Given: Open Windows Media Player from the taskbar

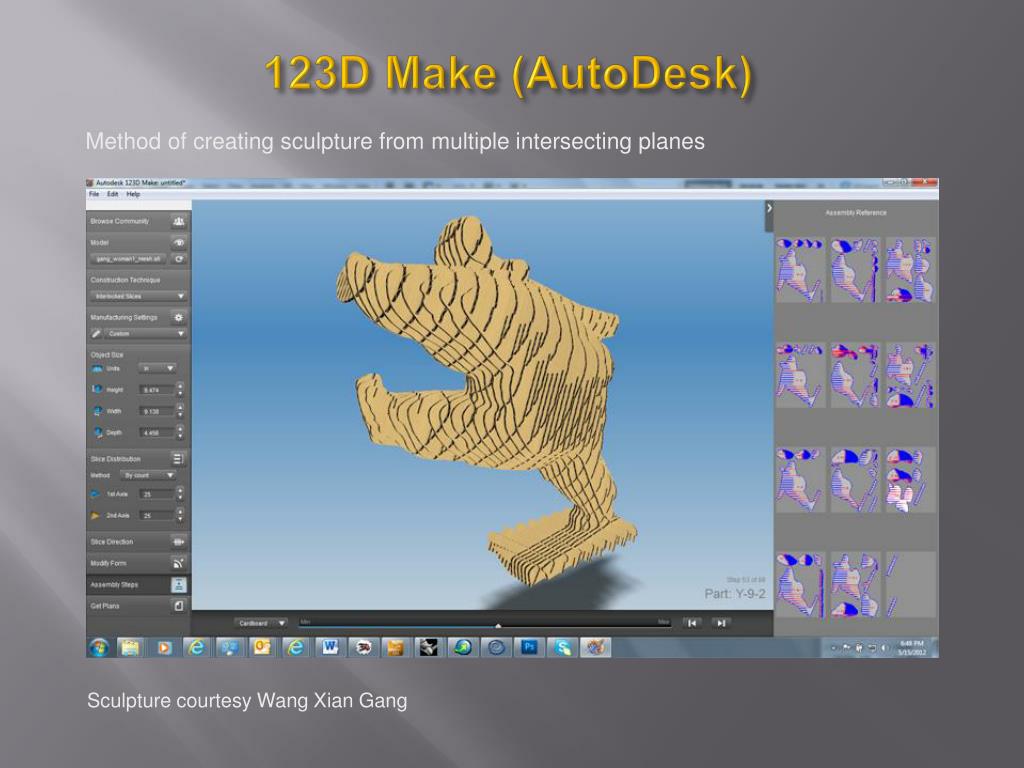Looking at the screenshot, I should [x=164, y=647].
